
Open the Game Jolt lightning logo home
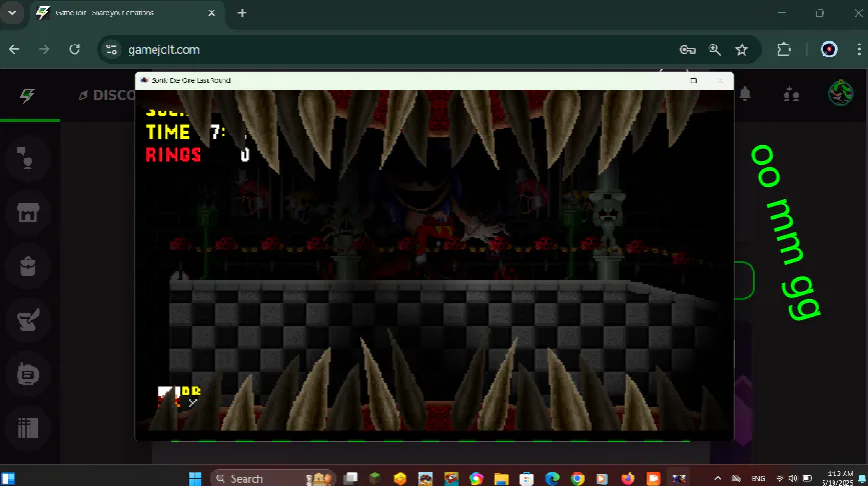tap(27, 95)
